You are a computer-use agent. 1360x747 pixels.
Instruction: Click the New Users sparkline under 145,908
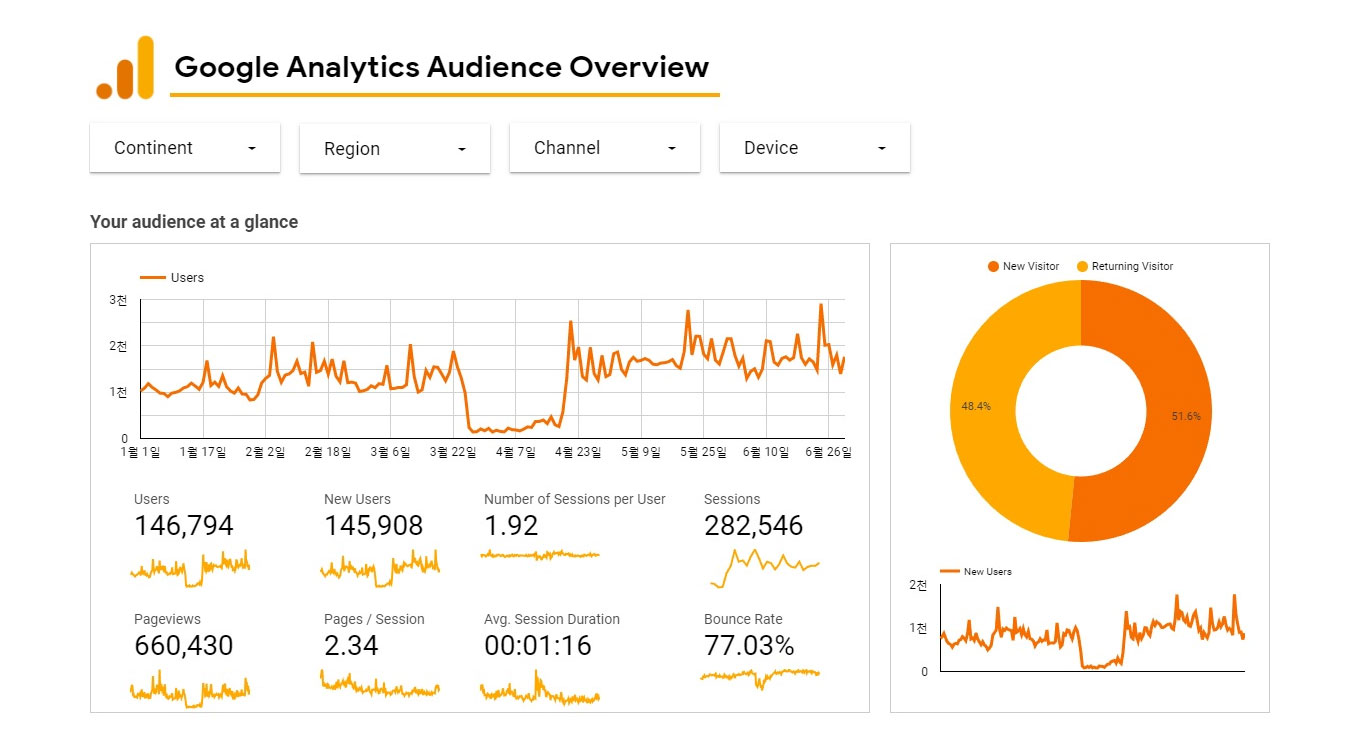click(380, 567)
